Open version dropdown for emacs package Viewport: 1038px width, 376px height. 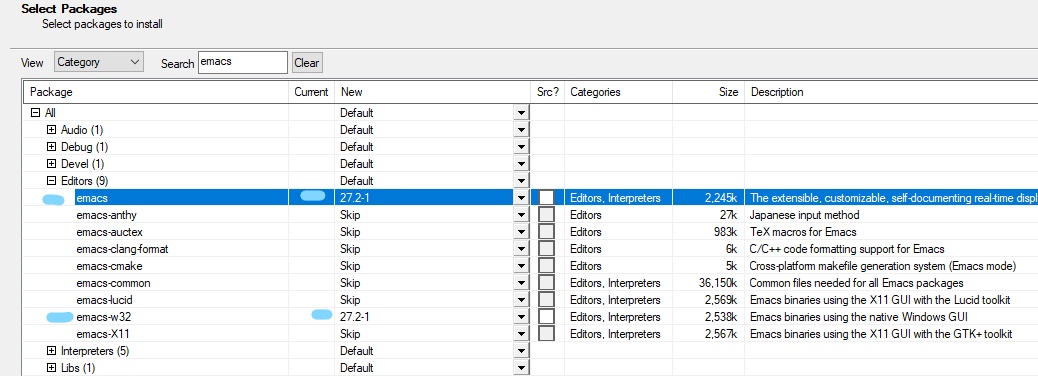pyautogui.click(x=522, y=198)
